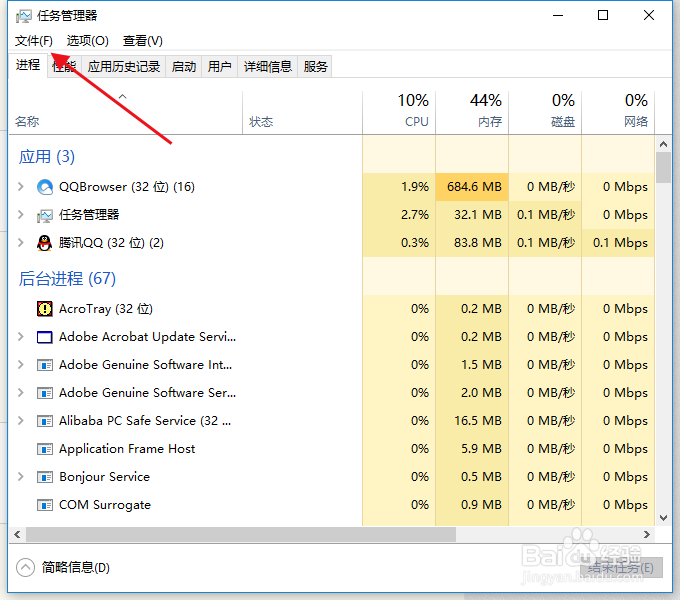
Task: Expand Adobe Genuine Software Ser... row
Action: pos(20,392)
